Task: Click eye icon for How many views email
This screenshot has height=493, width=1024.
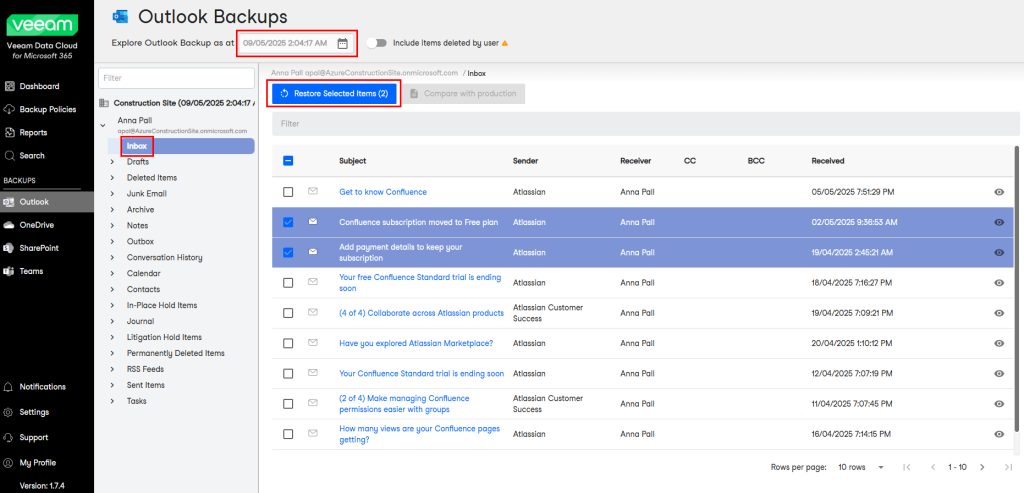Action: pyautogui.click(x=999, y=434)
